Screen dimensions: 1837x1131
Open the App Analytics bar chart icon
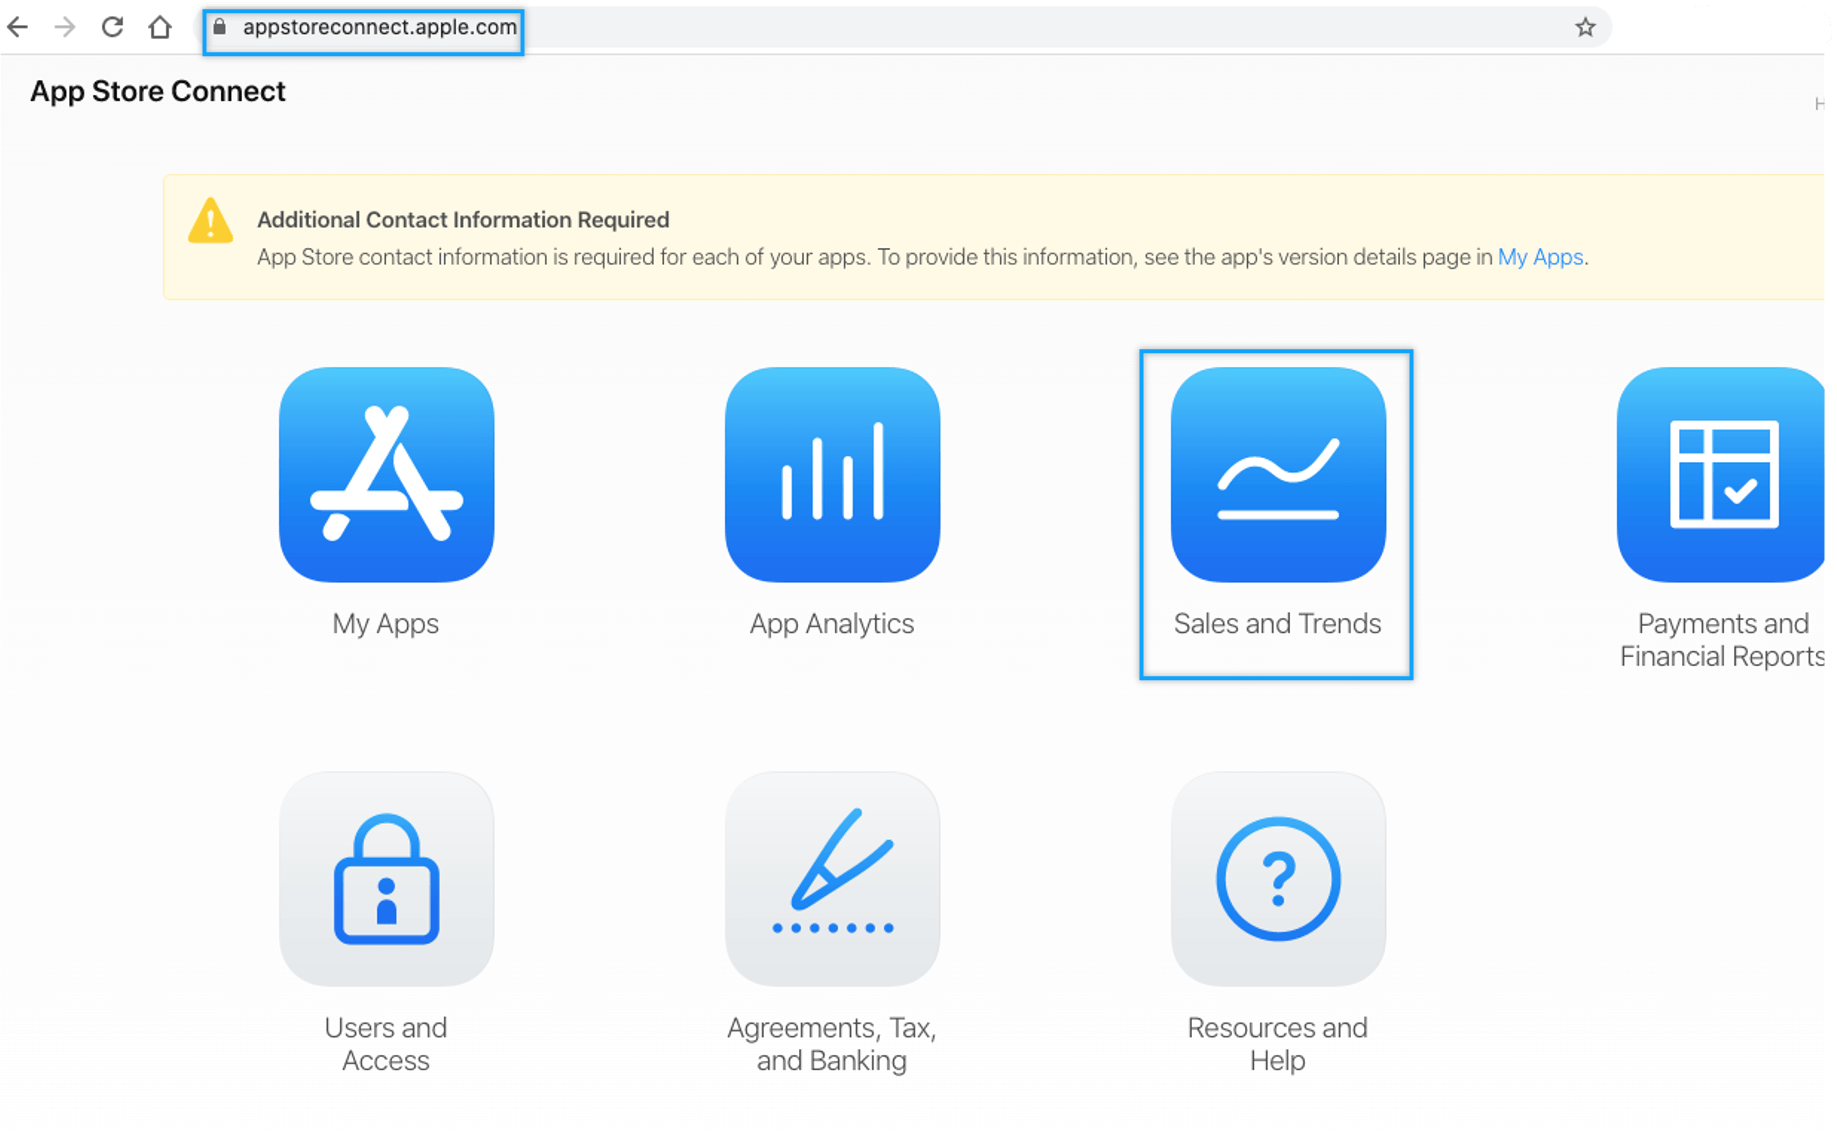tap(832, 474)
